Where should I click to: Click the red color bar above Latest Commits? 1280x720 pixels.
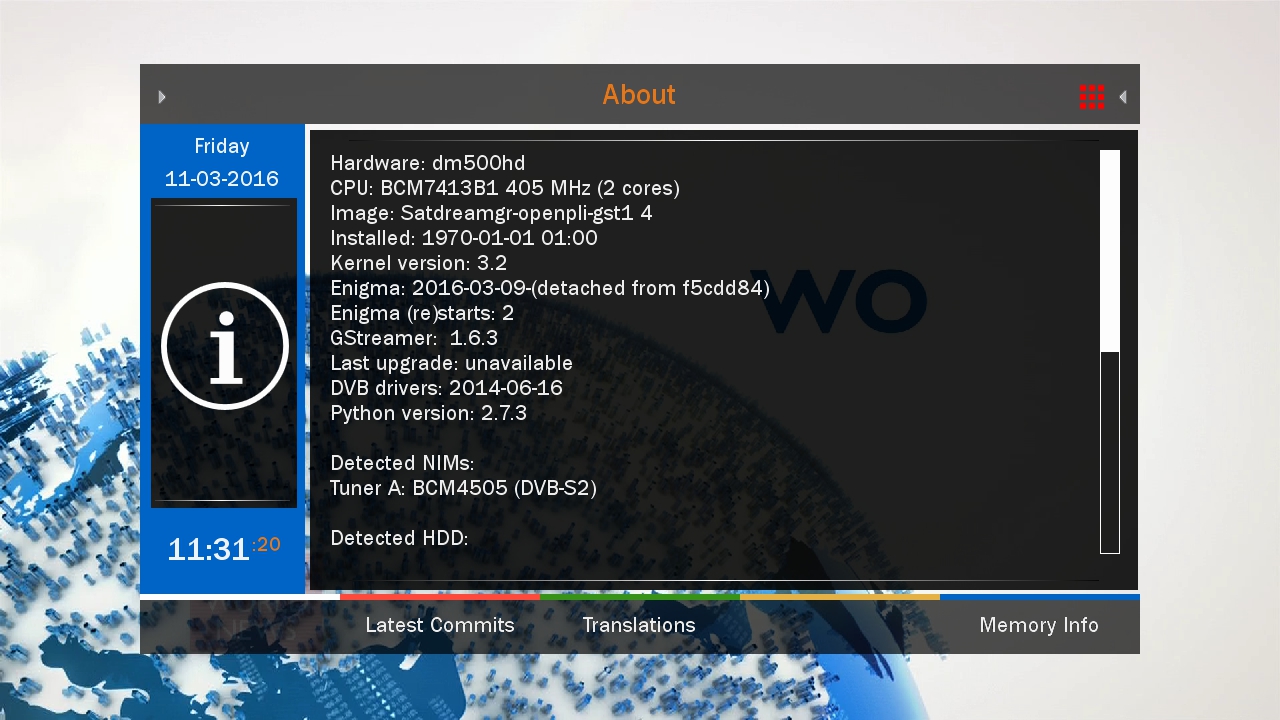(x=440, y=597)
